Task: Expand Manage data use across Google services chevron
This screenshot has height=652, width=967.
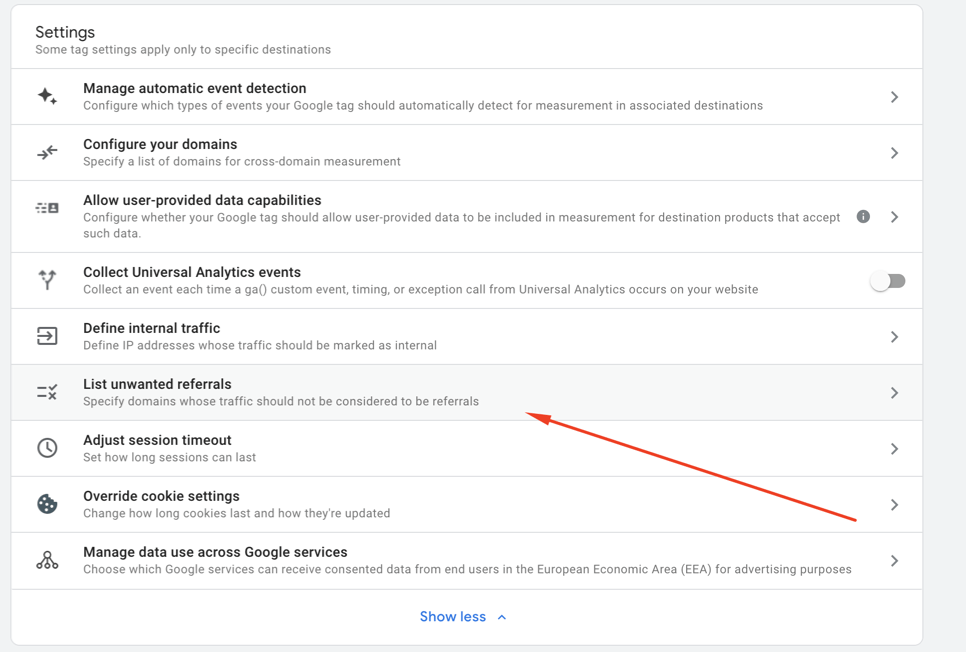Action: pos(894,561)
